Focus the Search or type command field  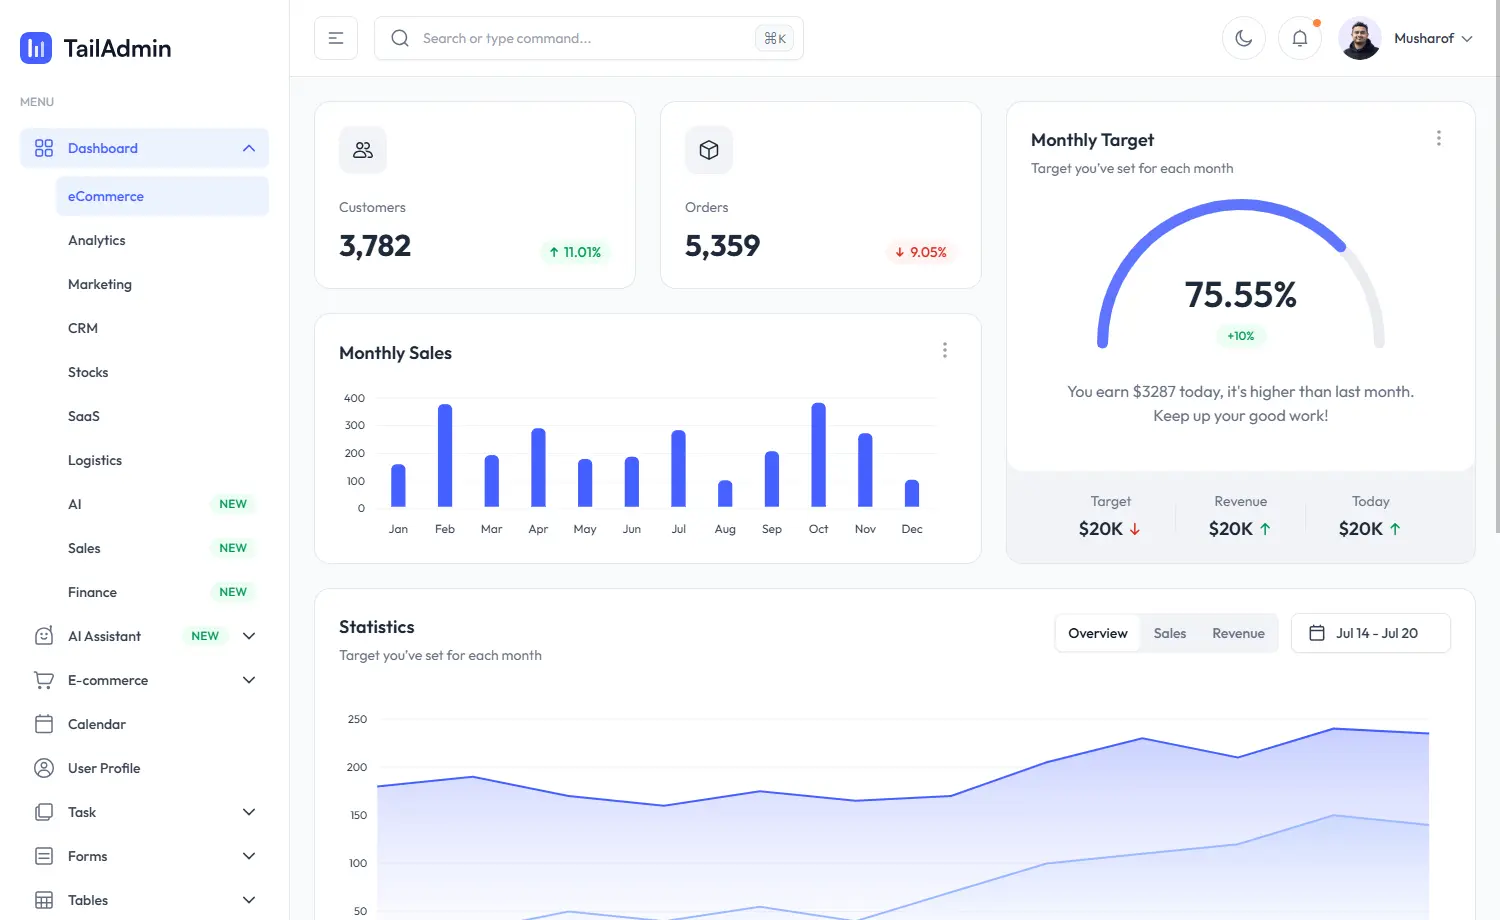coord(589,38)
